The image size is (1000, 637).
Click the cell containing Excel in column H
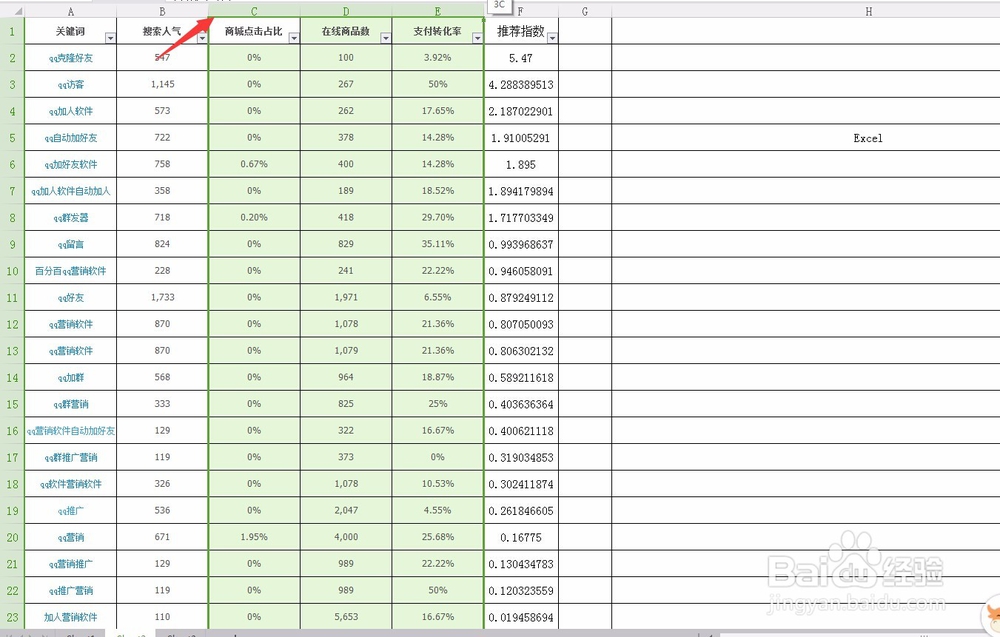click(868, 137)
